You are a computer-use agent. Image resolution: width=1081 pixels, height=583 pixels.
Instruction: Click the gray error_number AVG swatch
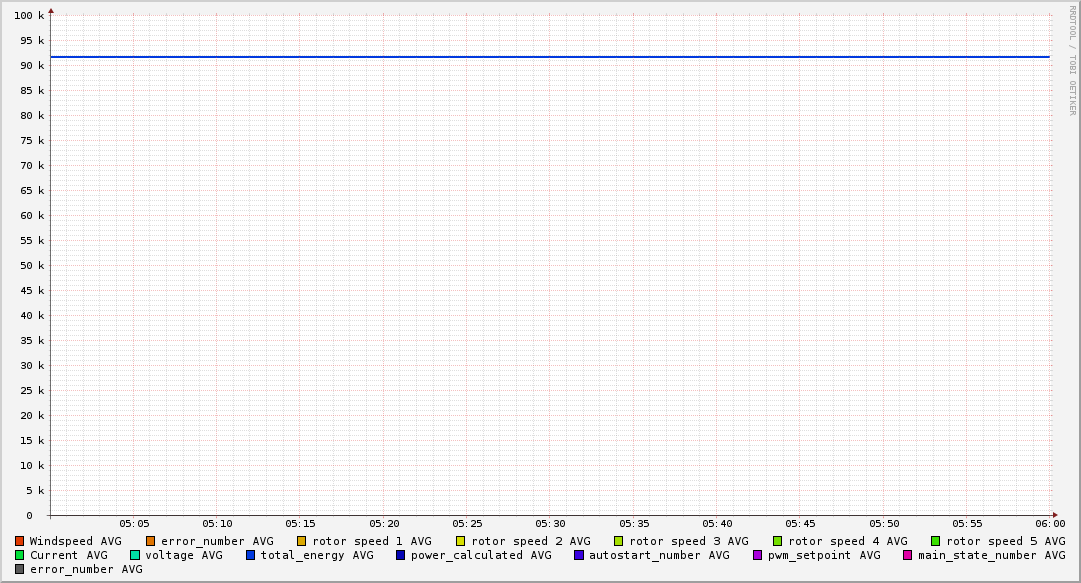[x=19, y=569]
